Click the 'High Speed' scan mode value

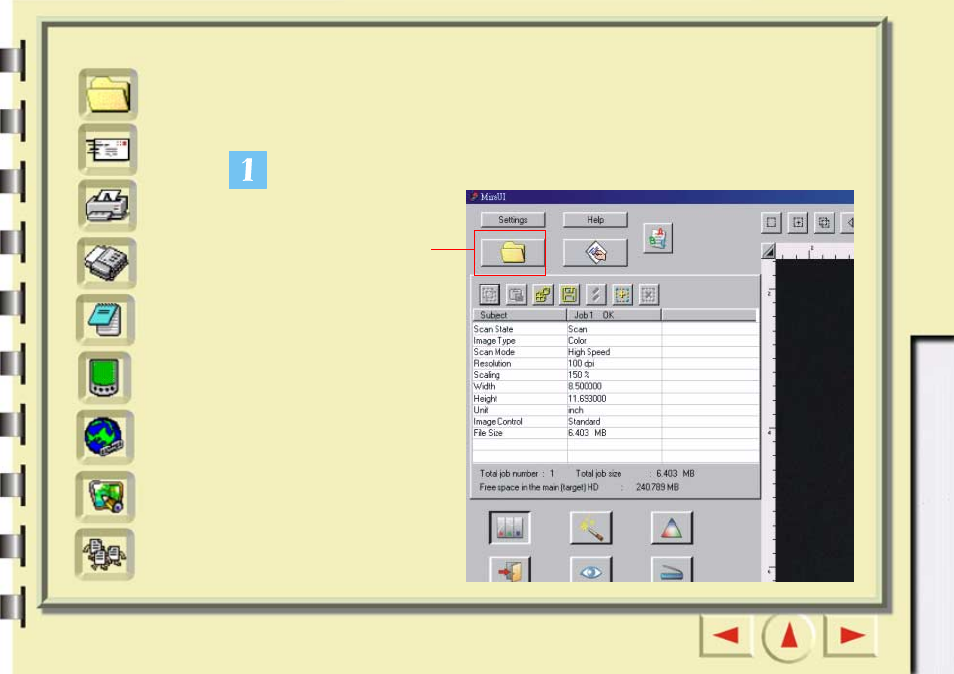(x=589, y=352)
